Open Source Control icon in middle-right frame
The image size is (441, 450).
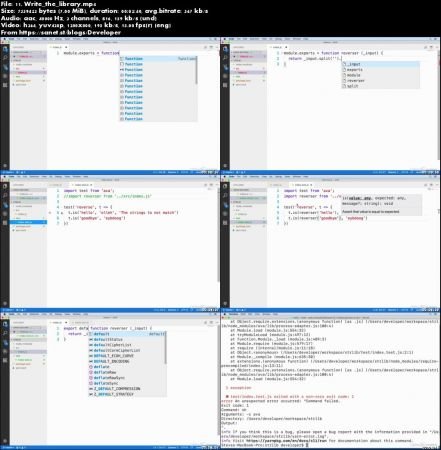coord(225,204)
